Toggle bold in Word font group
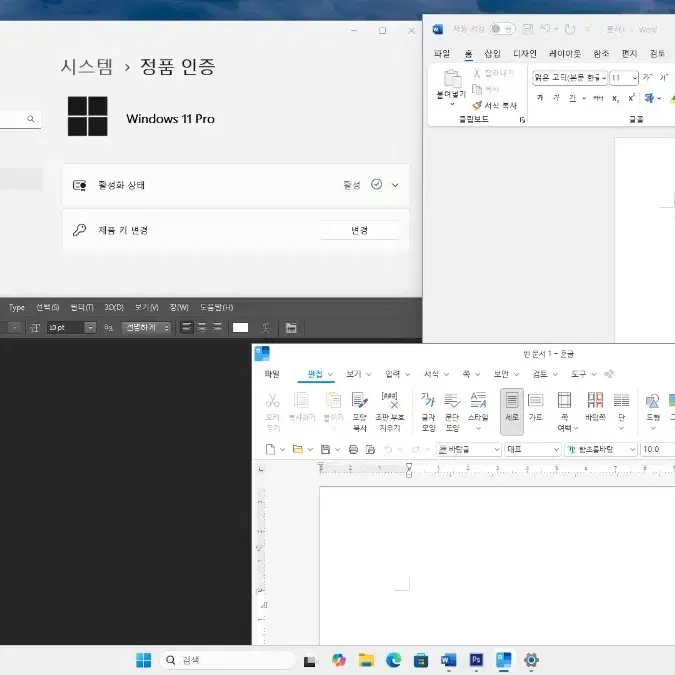Image resolution: width=675 pixels, height=675 pixels. click(x=540, y=98)
